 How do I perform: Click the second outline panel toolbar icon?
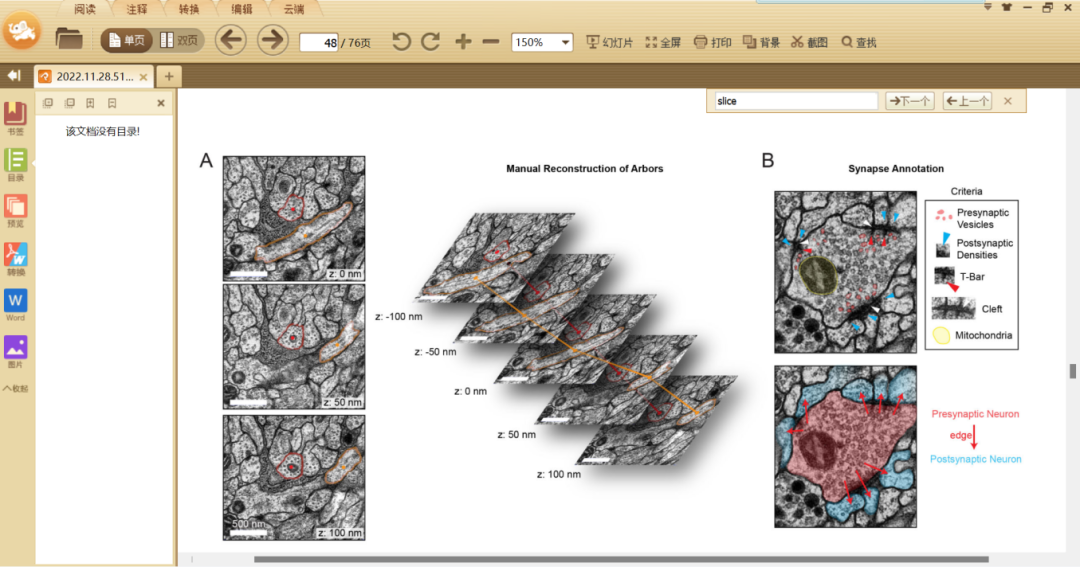[70, 103]
